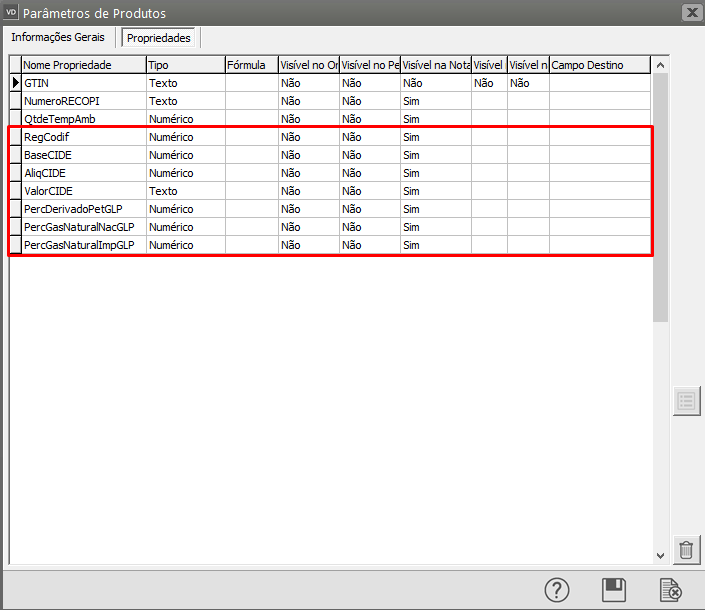
Task: Click the empty Fórmula cell of GTIN
Action: 252,83
